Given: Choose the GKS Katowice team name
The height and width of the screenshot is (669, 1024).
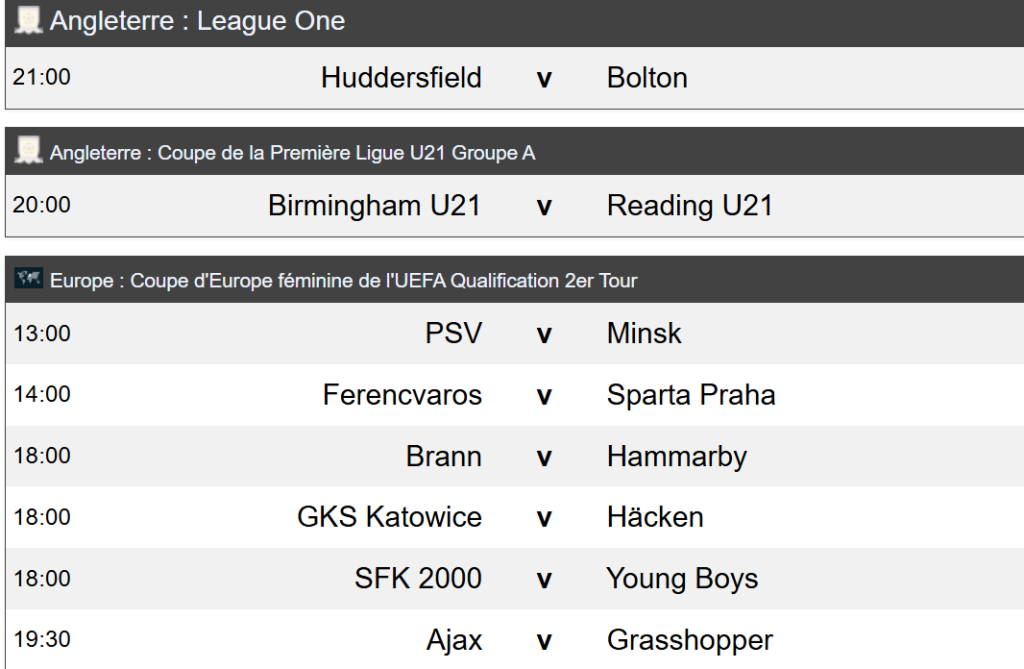Looking at the screenshot, I should (389, 517).
